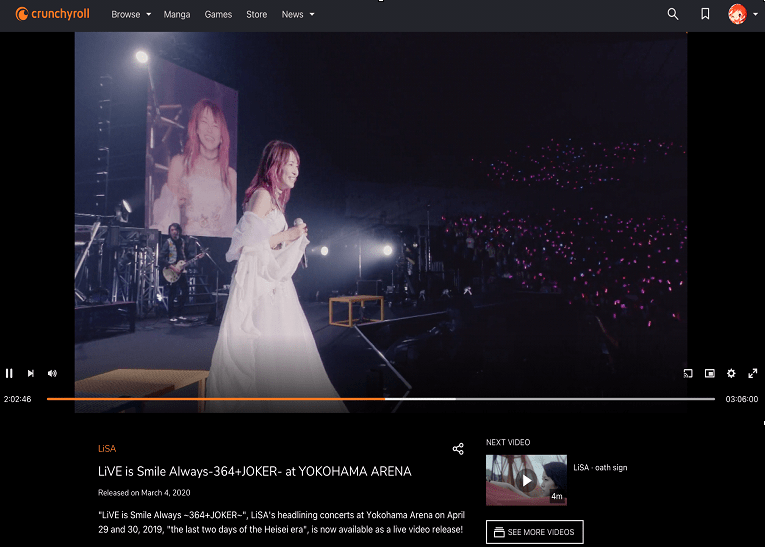Open the Games menu item
Screen dimensions: 765x547
[x=218, y=15]
